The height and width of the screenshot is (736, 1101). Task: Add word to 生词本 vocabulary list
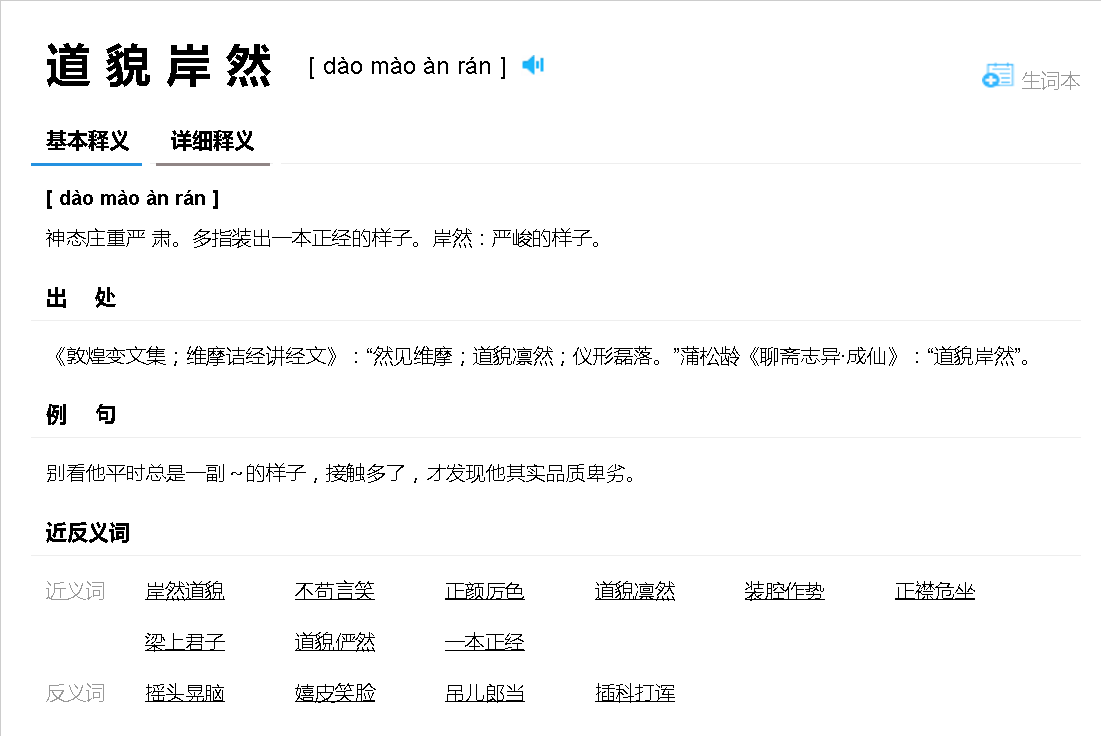[x=1052, y=80]
